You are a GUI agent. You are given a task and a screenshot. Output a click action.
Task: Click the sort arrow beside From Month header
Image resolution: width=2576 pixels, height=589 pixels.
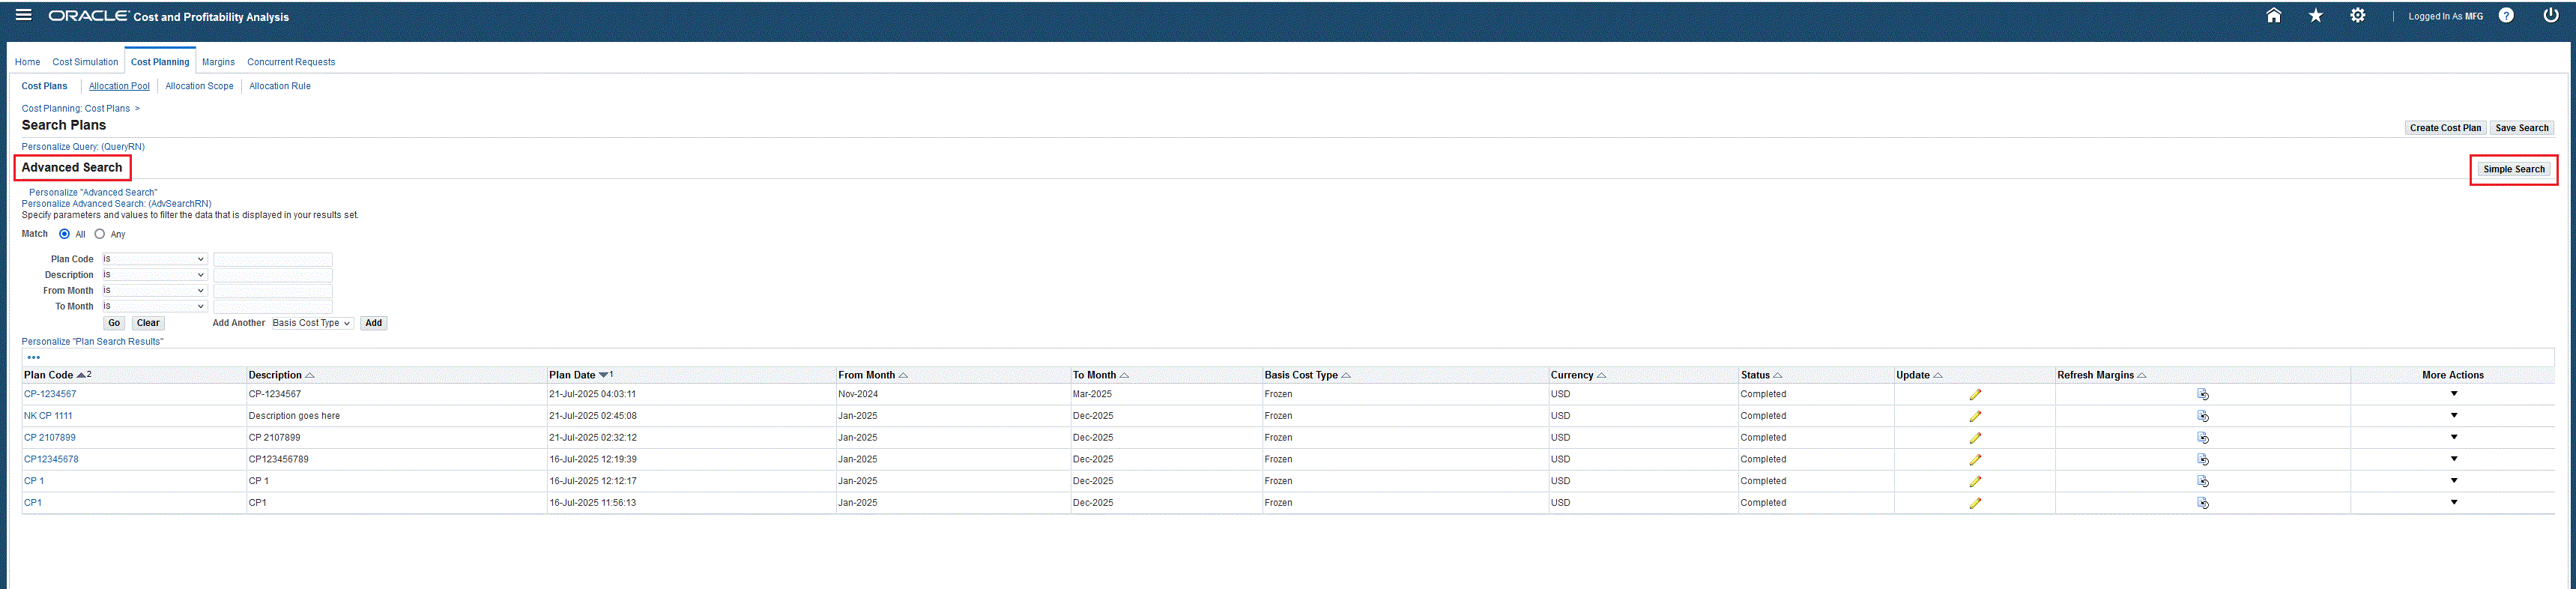[x=903, y=375]
